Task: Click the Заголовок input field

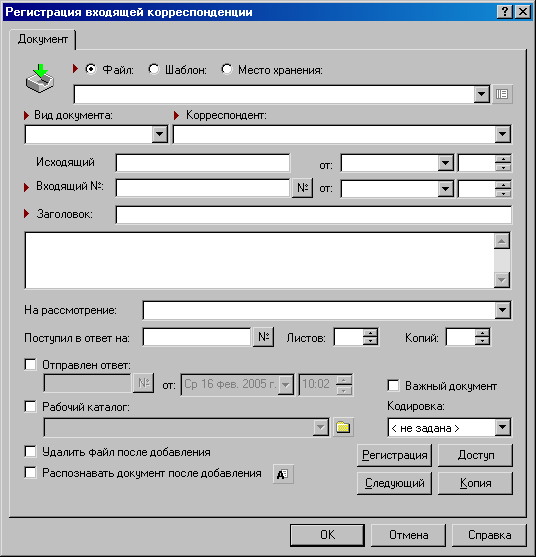Action: tap(314, 215)
